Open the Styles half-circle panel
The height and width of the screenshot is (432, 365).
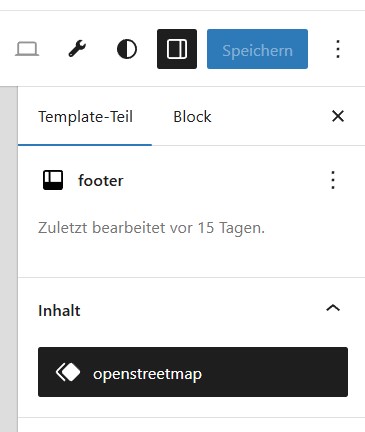point(127,49)
